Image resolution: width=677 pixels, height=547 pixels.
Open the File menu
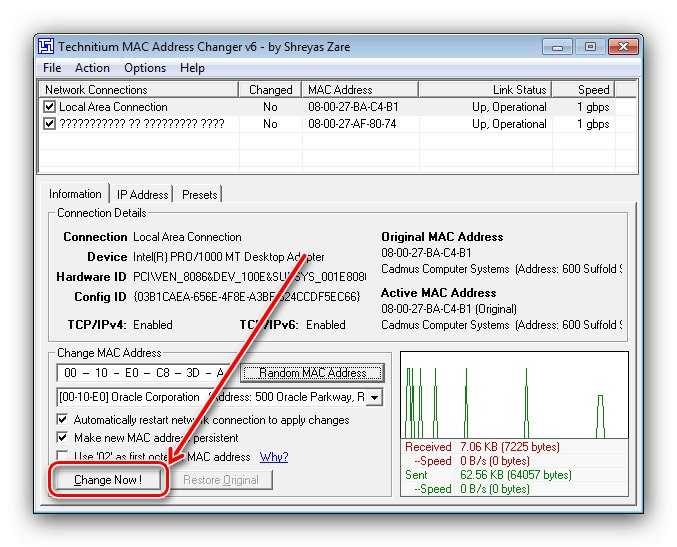pyautogui.click(x=52, y=68)
